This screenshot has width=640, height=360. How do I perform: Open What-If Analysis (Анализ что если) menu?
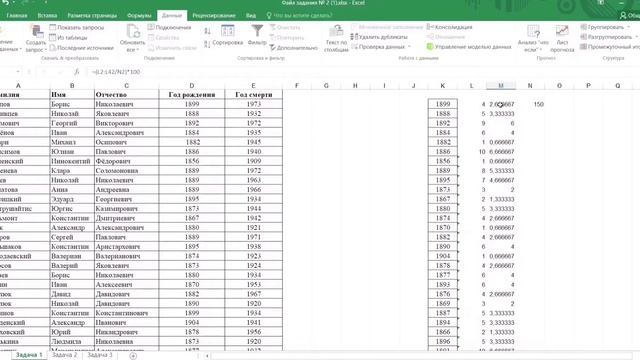click(x=533, y=38)
